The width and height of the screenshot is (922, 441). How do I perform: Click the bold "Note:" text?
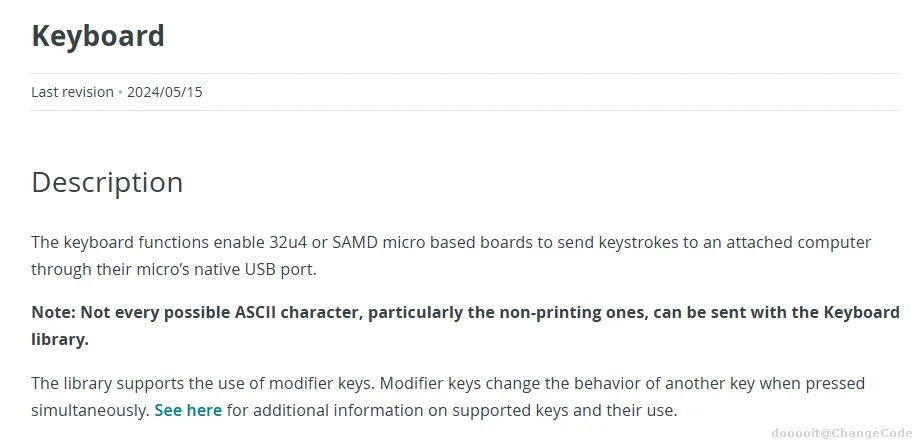click(54, 312)
